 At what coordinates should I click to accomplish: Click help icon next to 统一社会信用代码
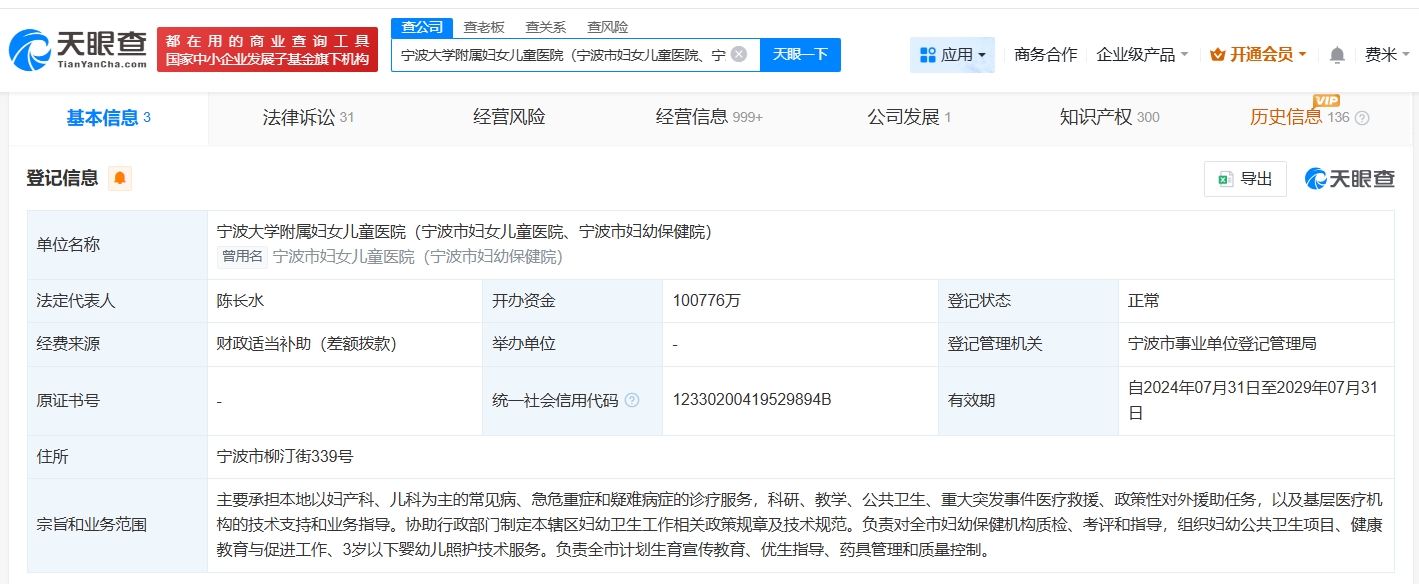coord(632,400)
